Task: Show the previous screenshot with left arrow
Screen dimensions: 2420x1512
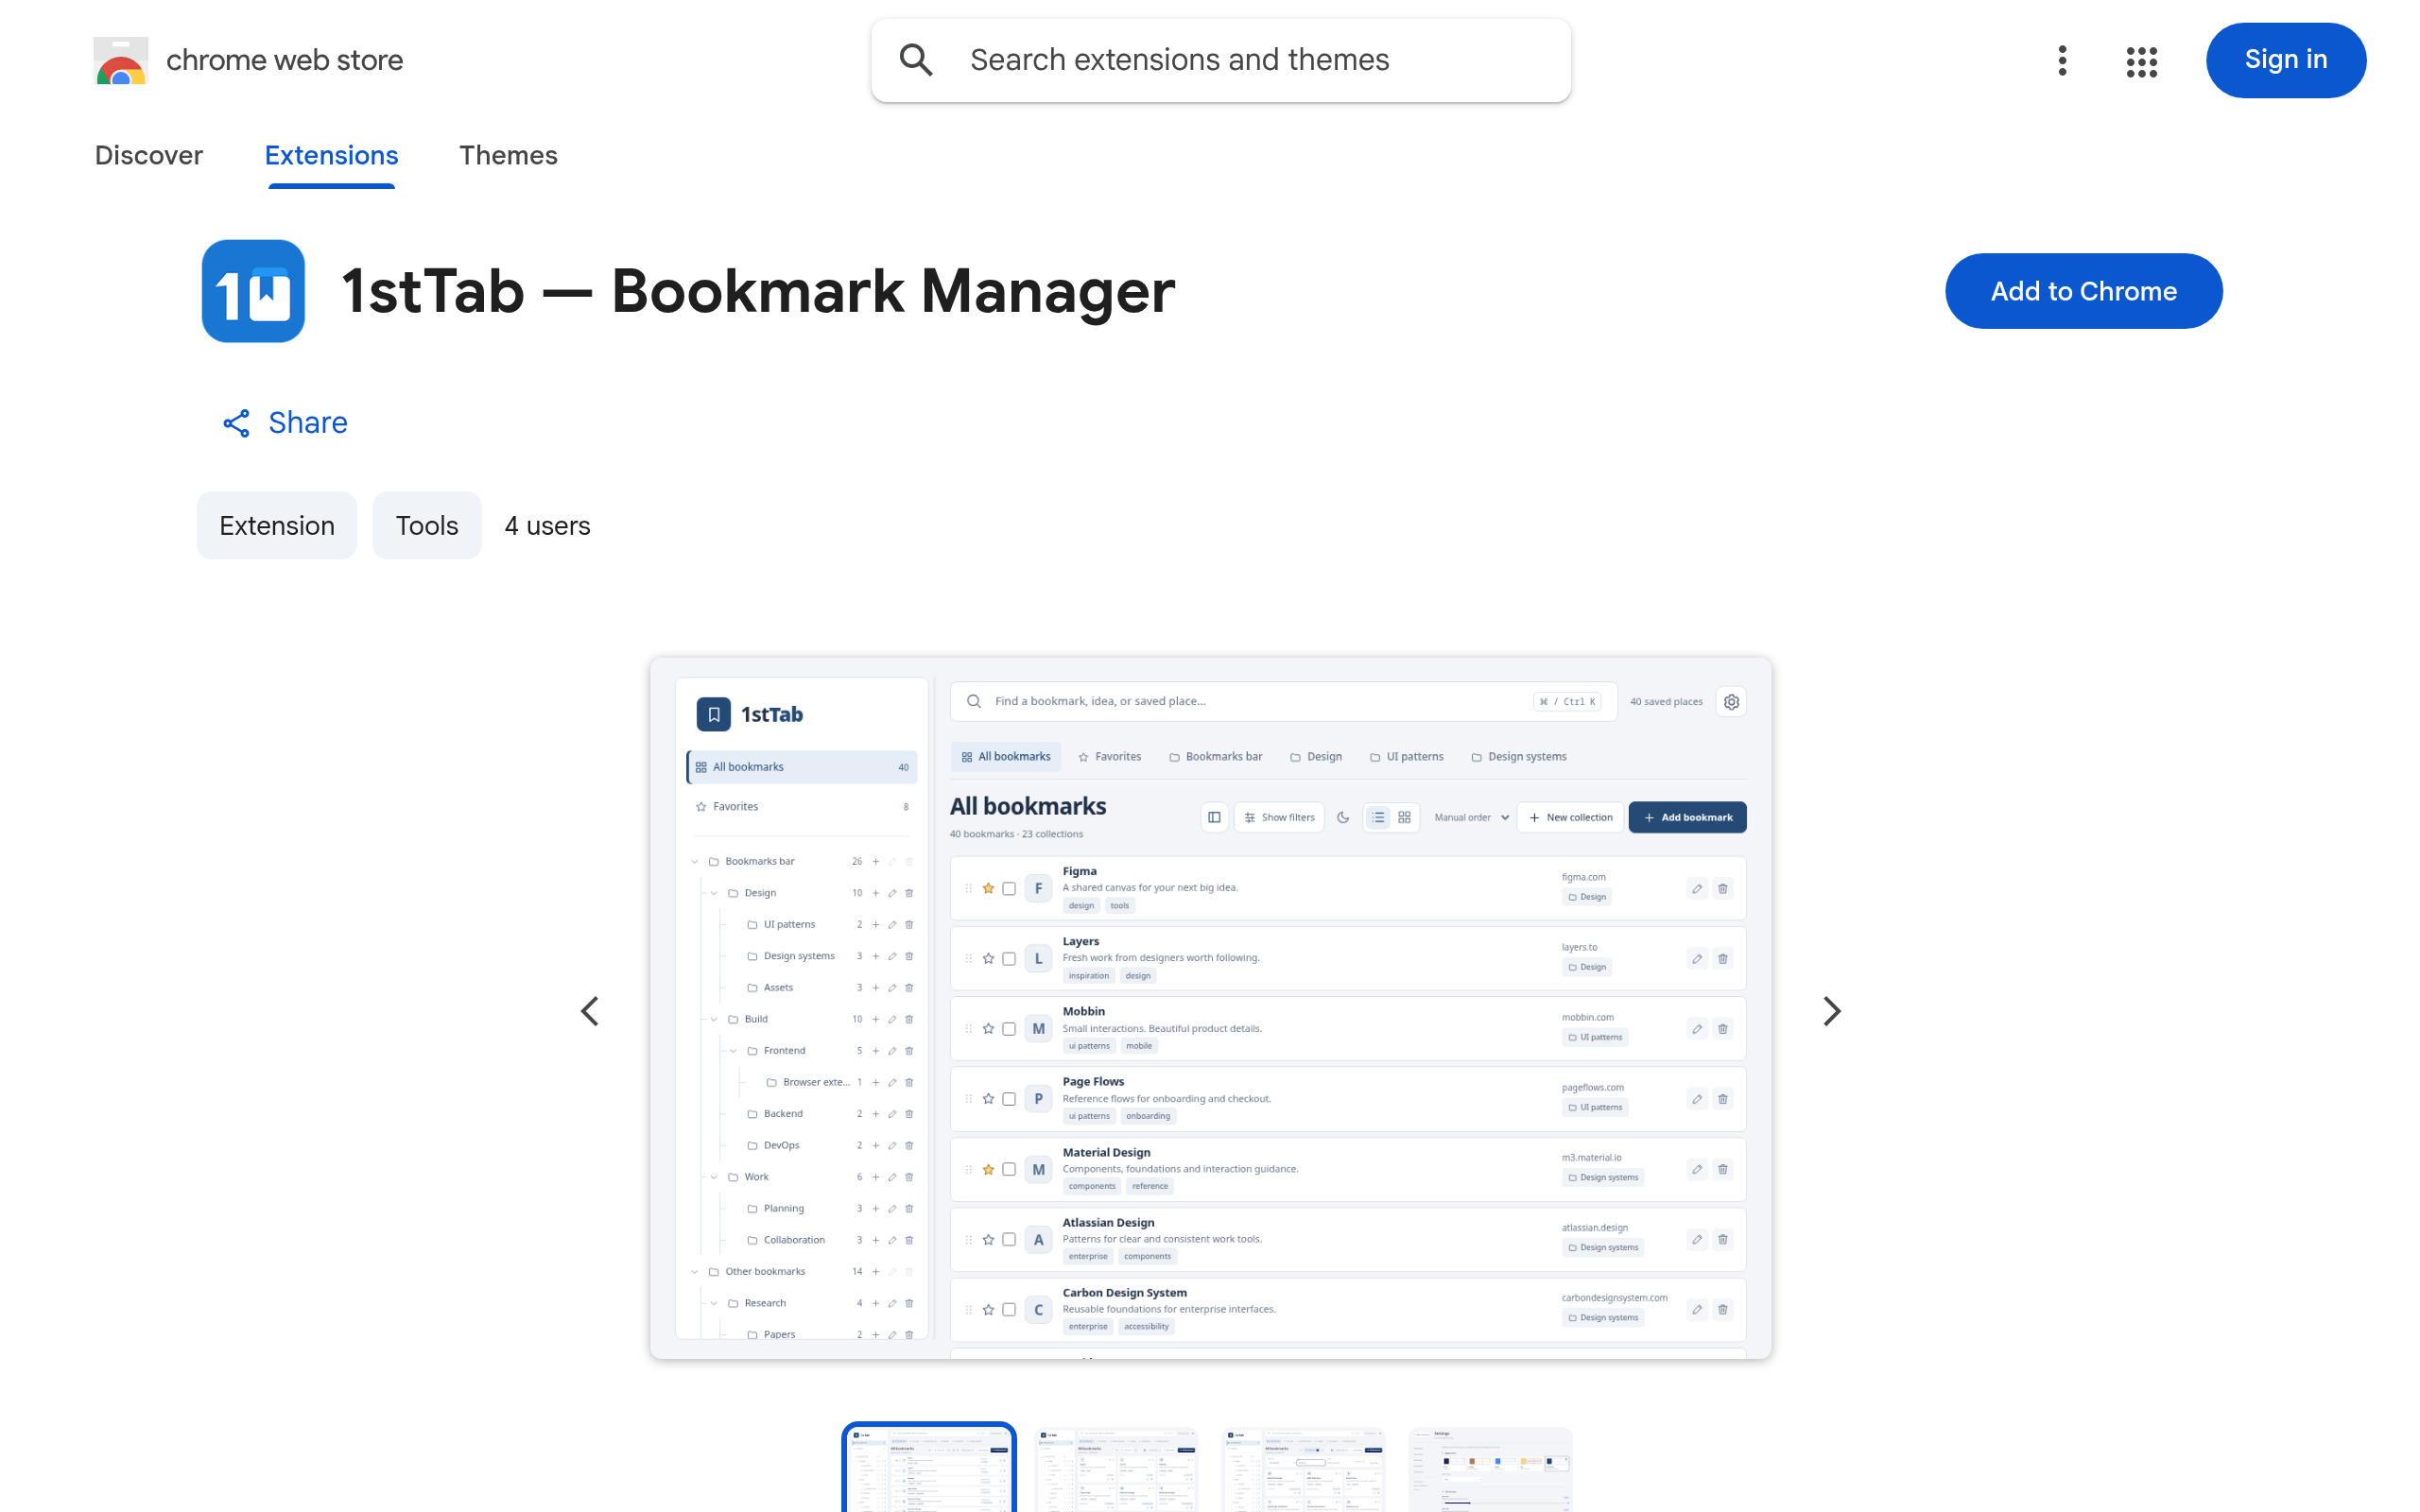Action: (x=590, y=1011)
